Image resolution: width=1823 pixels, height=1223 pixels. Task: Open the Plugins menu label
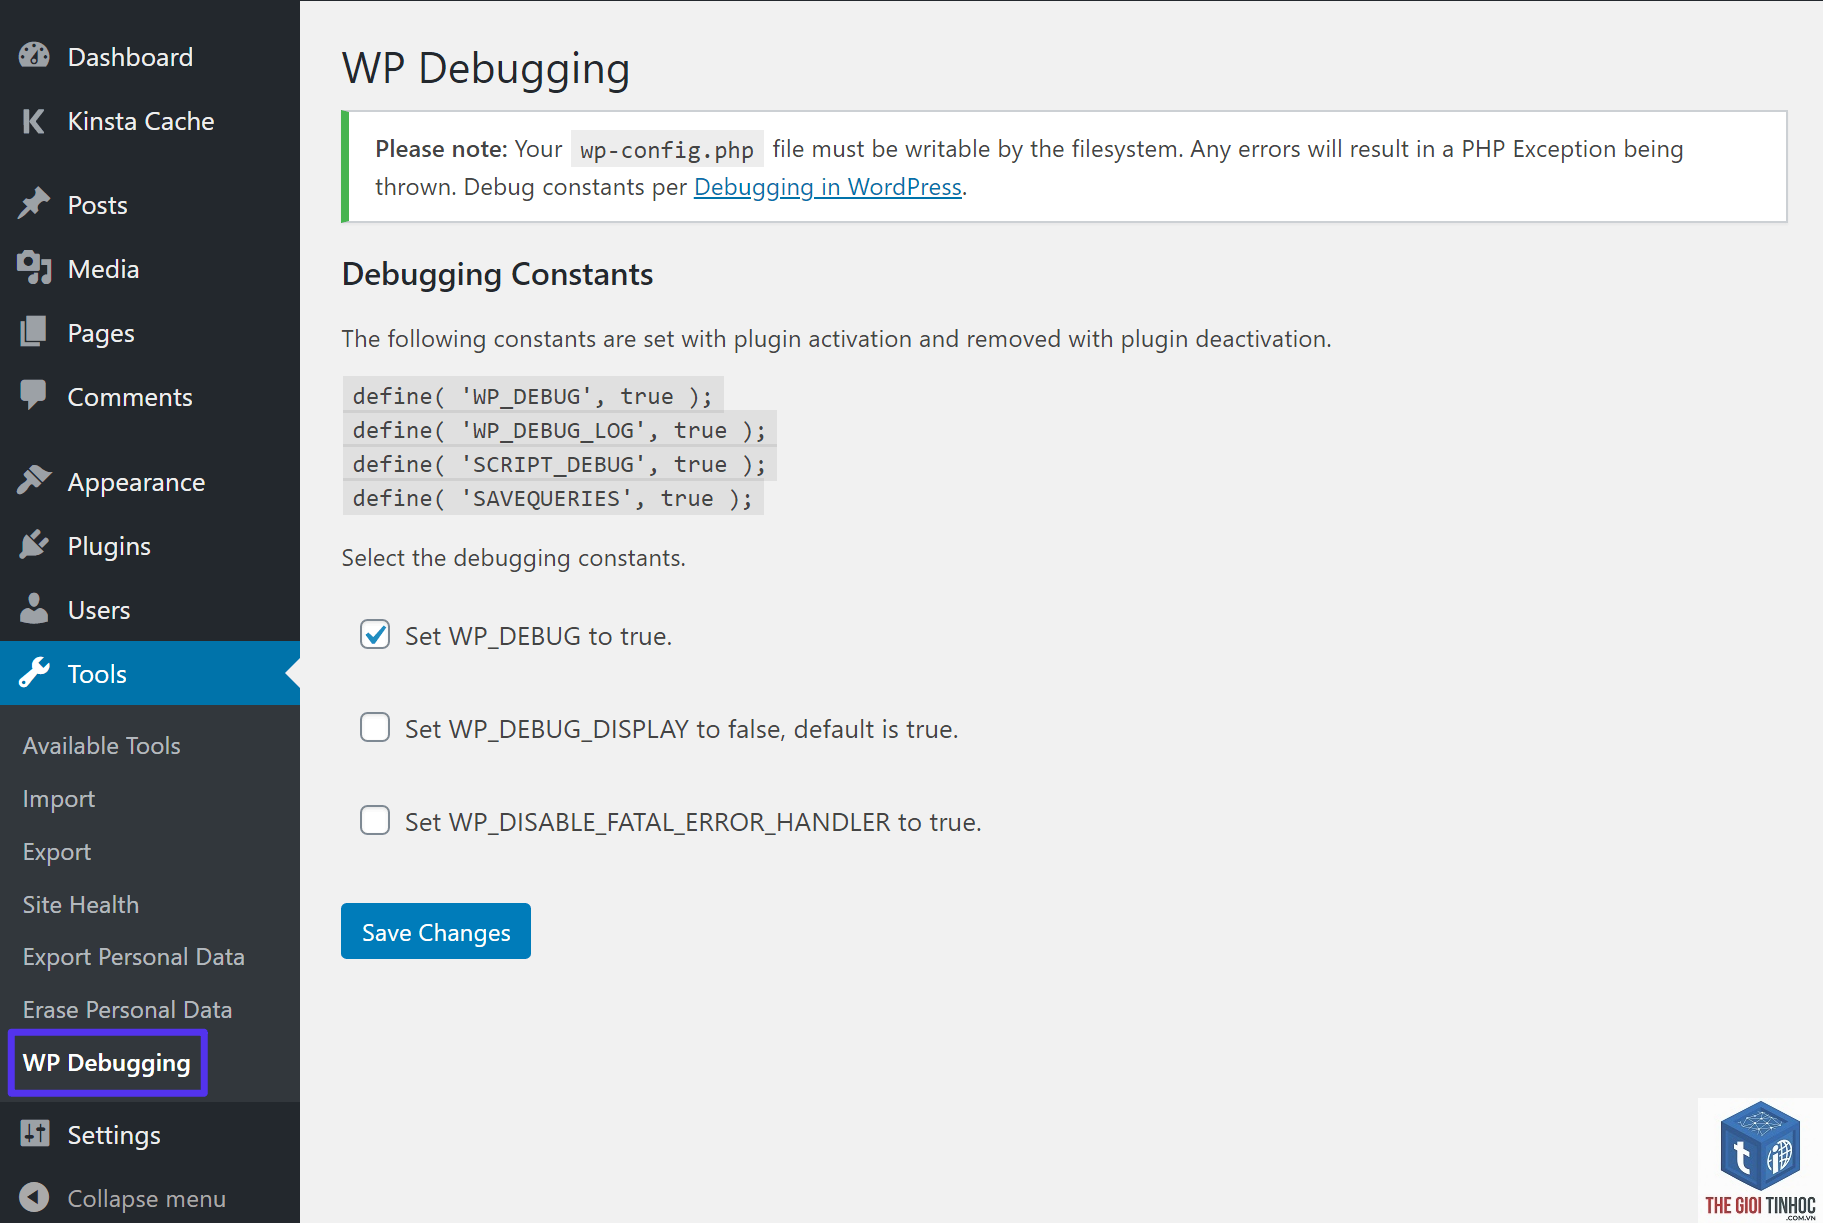(x=109, y=546)
